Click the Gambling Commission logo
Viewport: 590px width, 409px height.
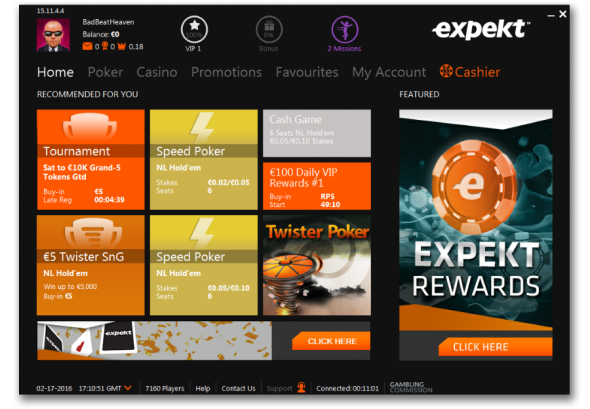point(411,387)
